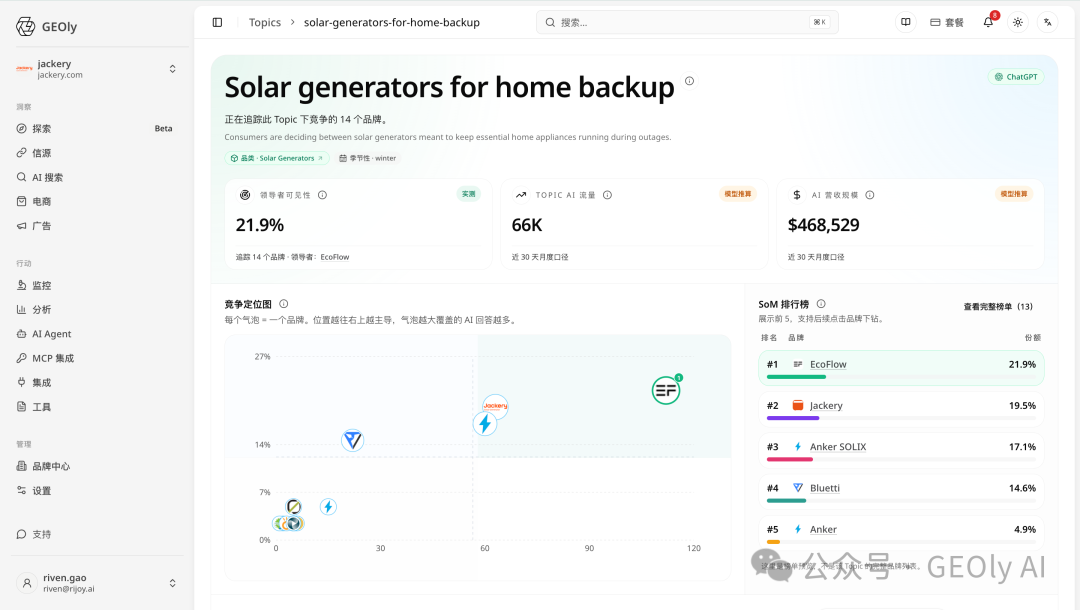
Task: Open 探索 in the sidebar
Action: click(x=95, y=129)
